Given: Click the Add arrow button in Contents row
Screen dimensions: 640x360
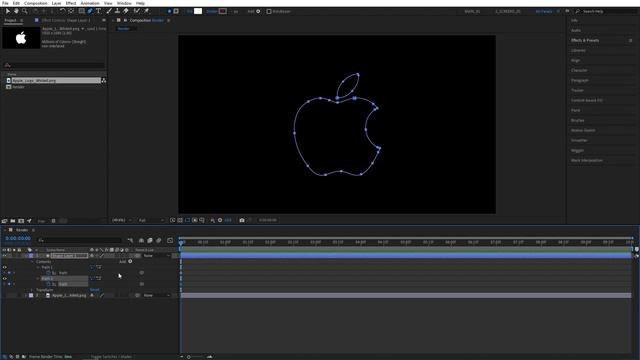Looking at the screenshot, I should coord(130,261).
